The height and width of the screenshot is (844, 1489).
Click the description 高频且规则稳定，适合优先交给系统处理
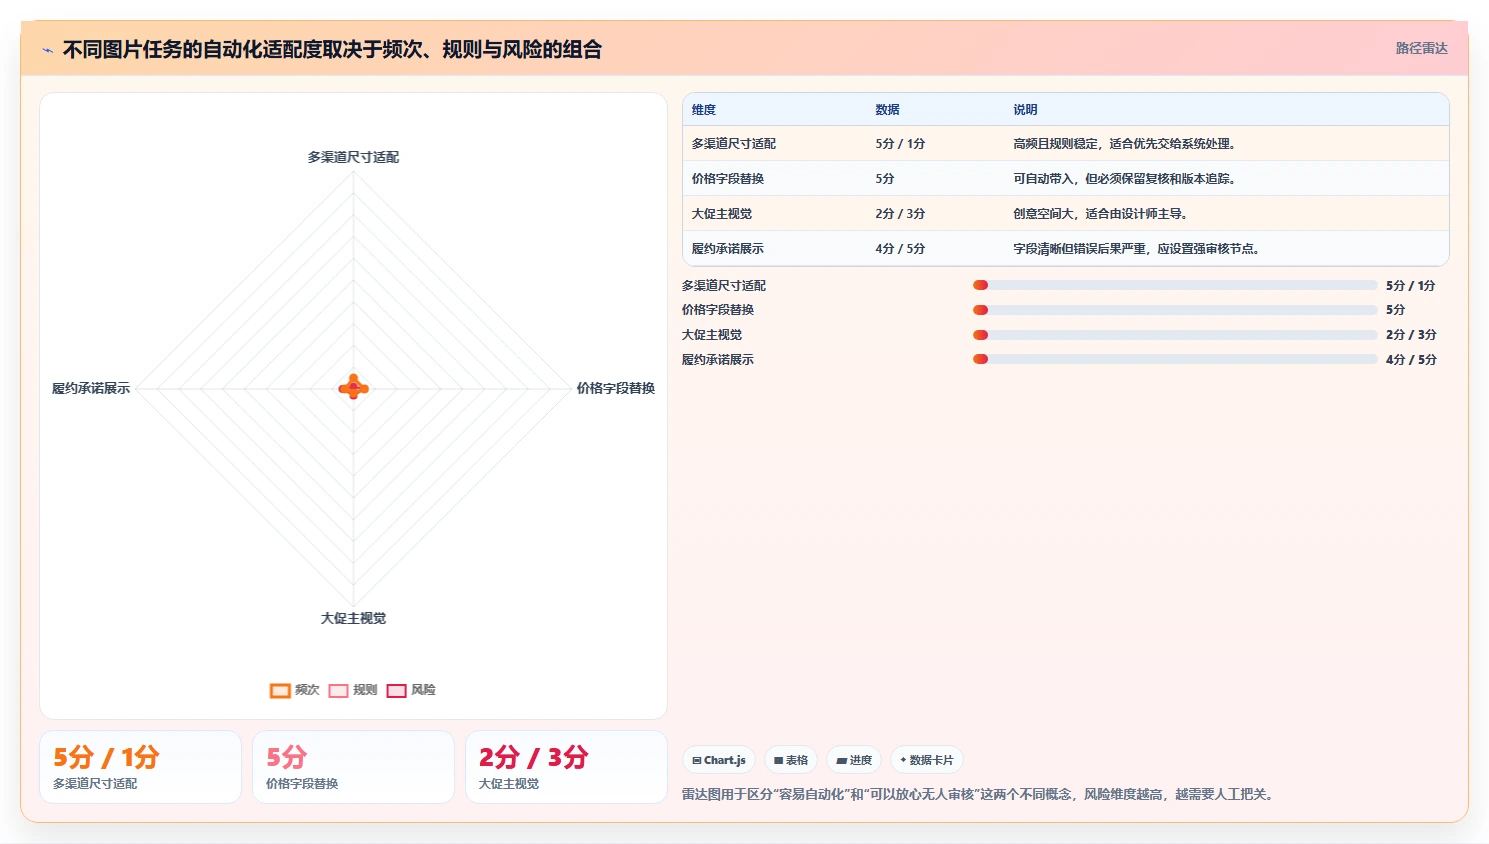(1125, 144)
